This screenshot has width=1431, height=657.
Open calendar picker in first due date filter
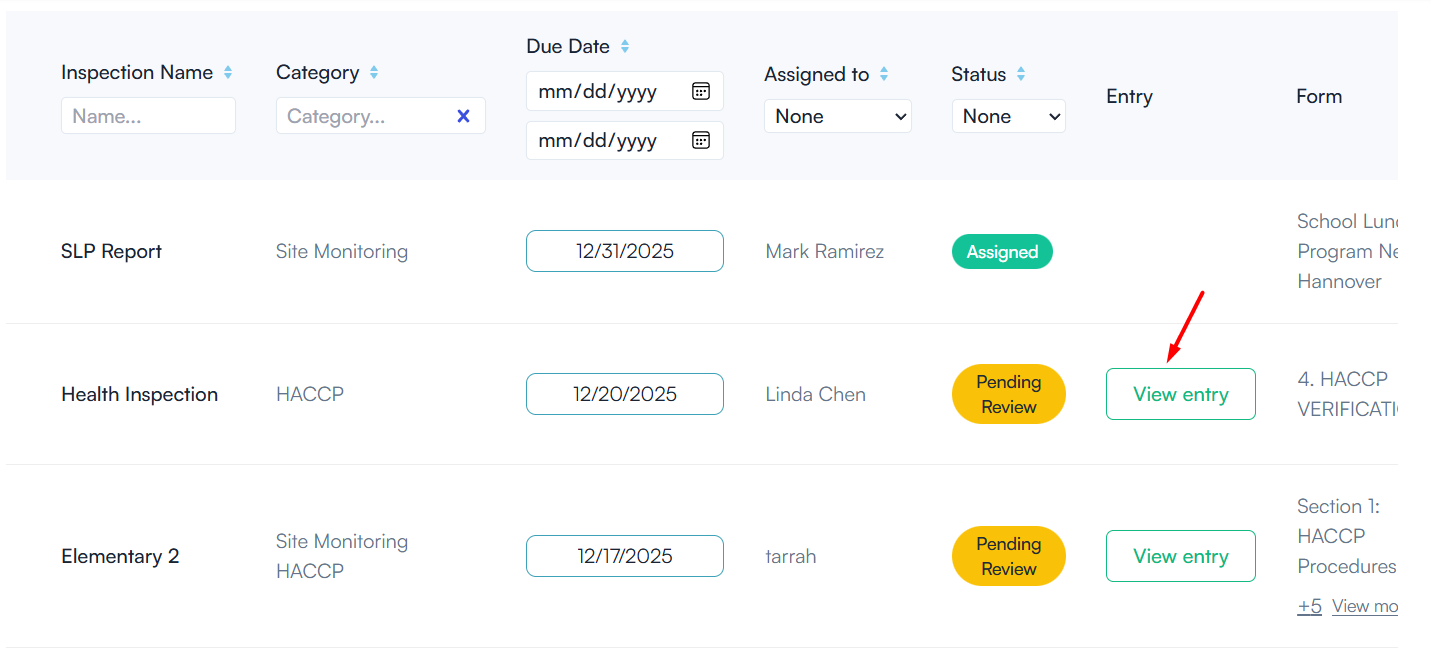click(x=701, y=92)
